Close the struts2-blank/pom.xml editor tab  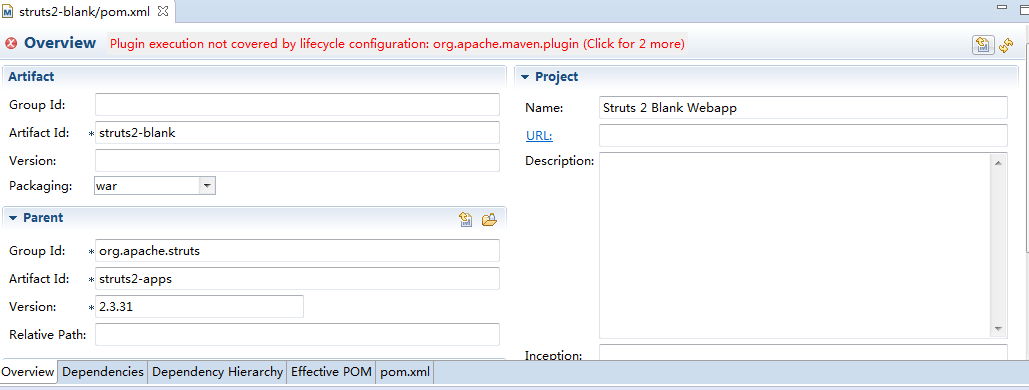click(x=164, y=11)
